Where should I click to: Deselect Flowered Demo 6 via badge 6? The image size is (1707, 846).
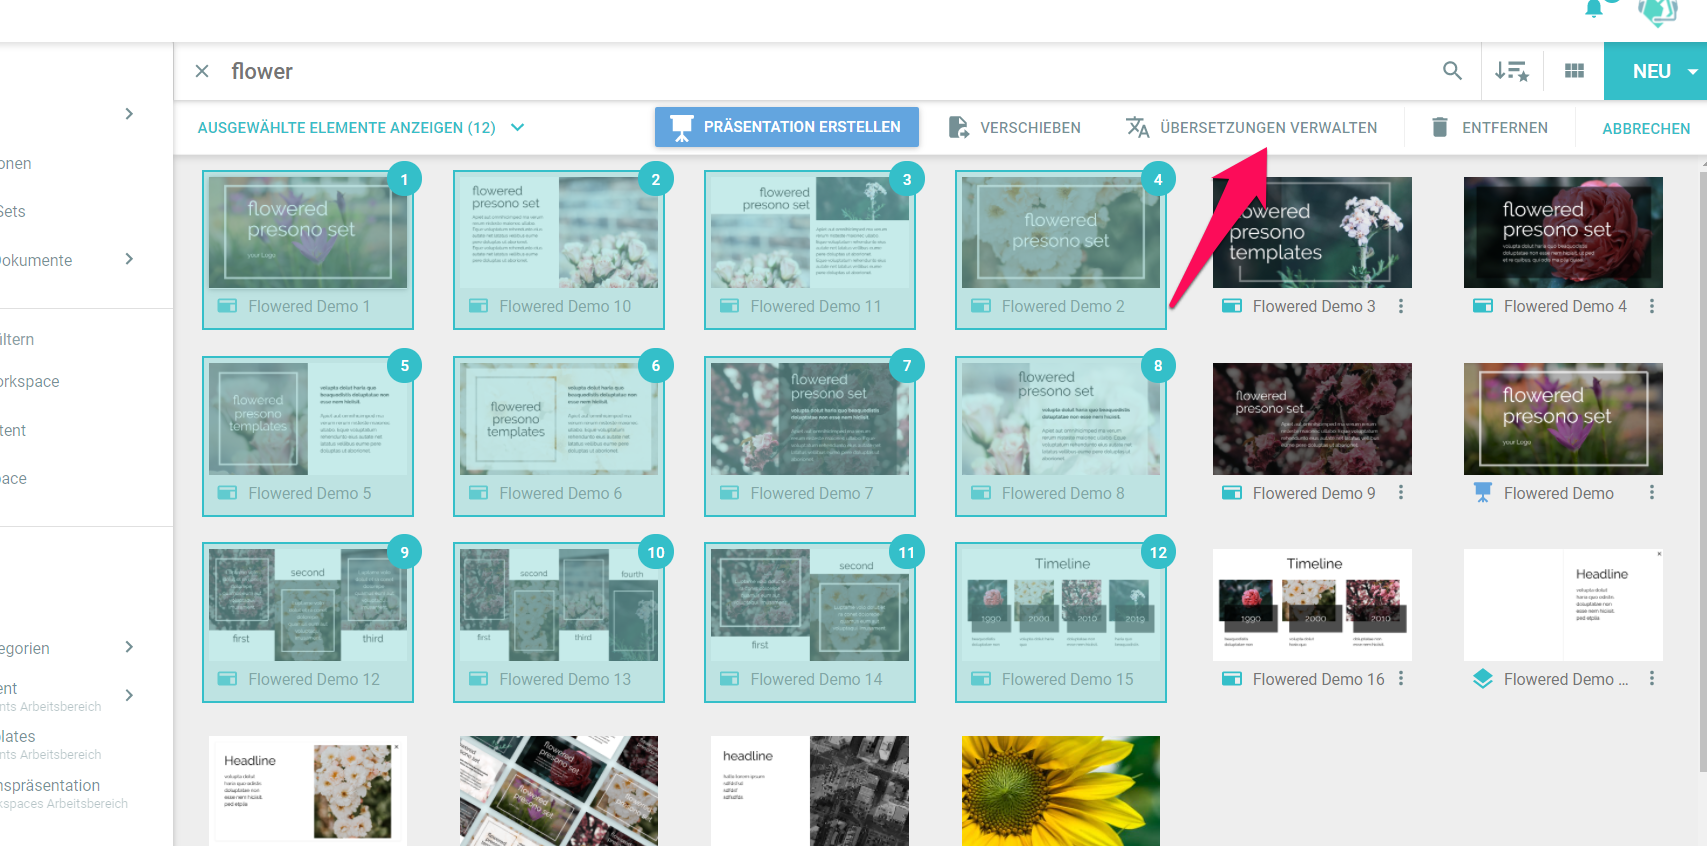655,366
